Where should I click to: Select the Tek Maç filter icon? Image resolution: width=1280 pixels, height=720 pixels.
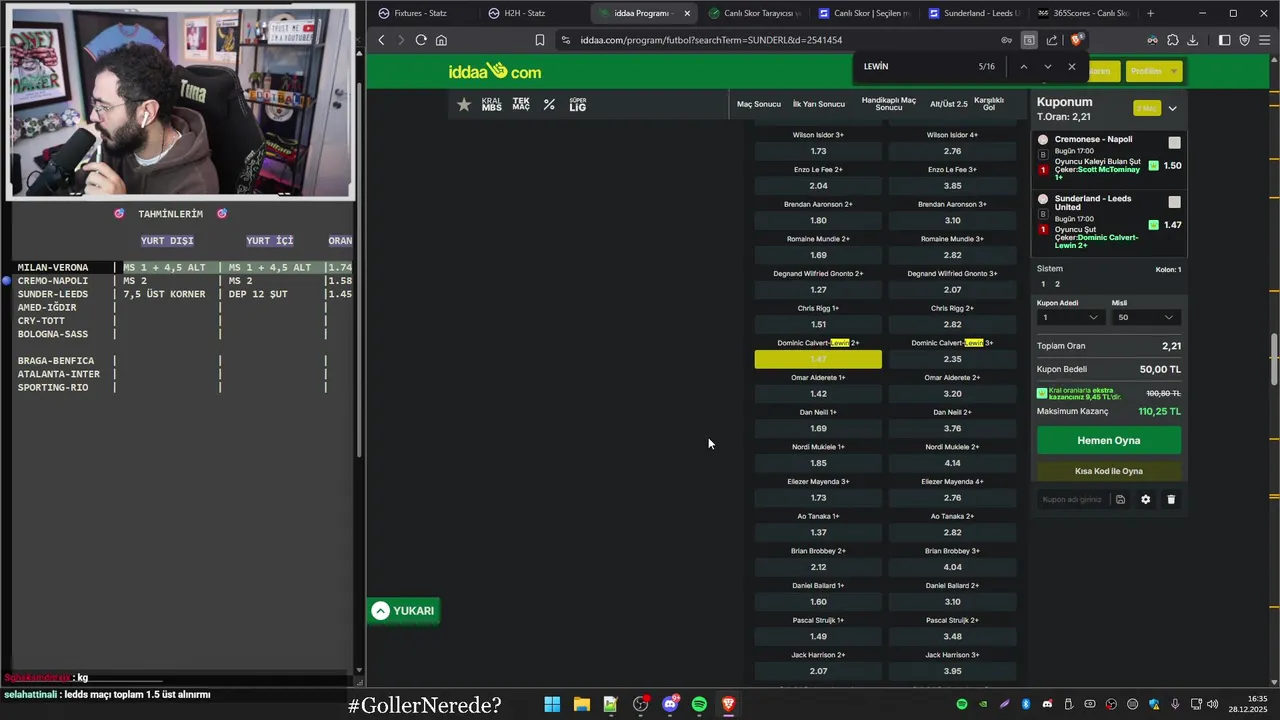coord(521,104)
